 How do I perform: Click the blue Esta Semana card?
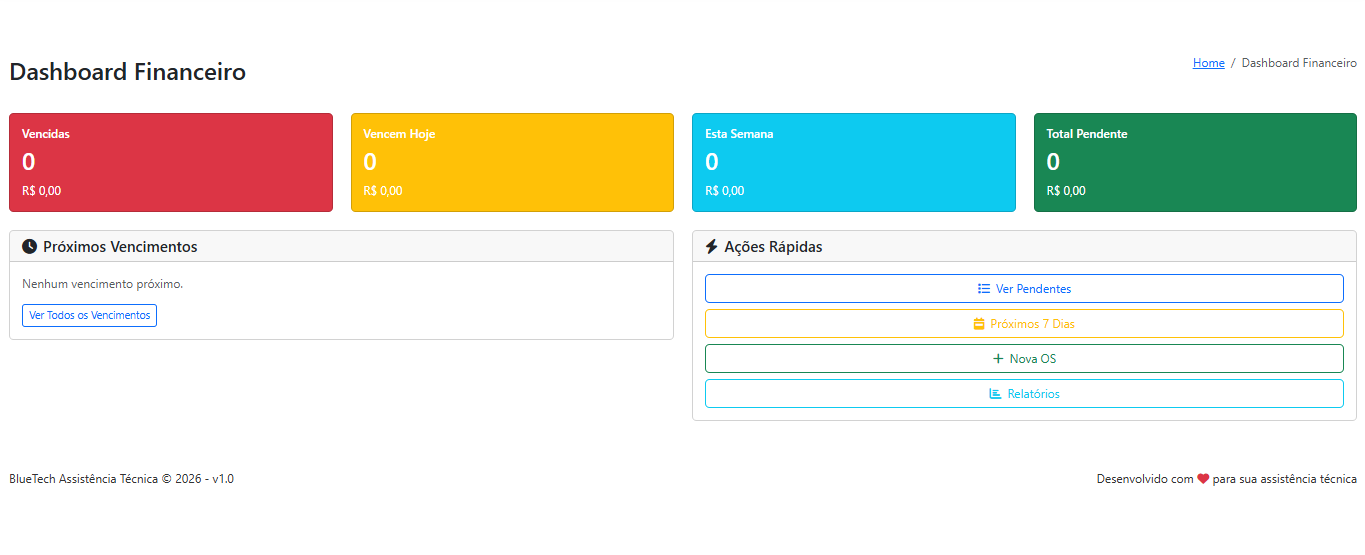point(854,162)
